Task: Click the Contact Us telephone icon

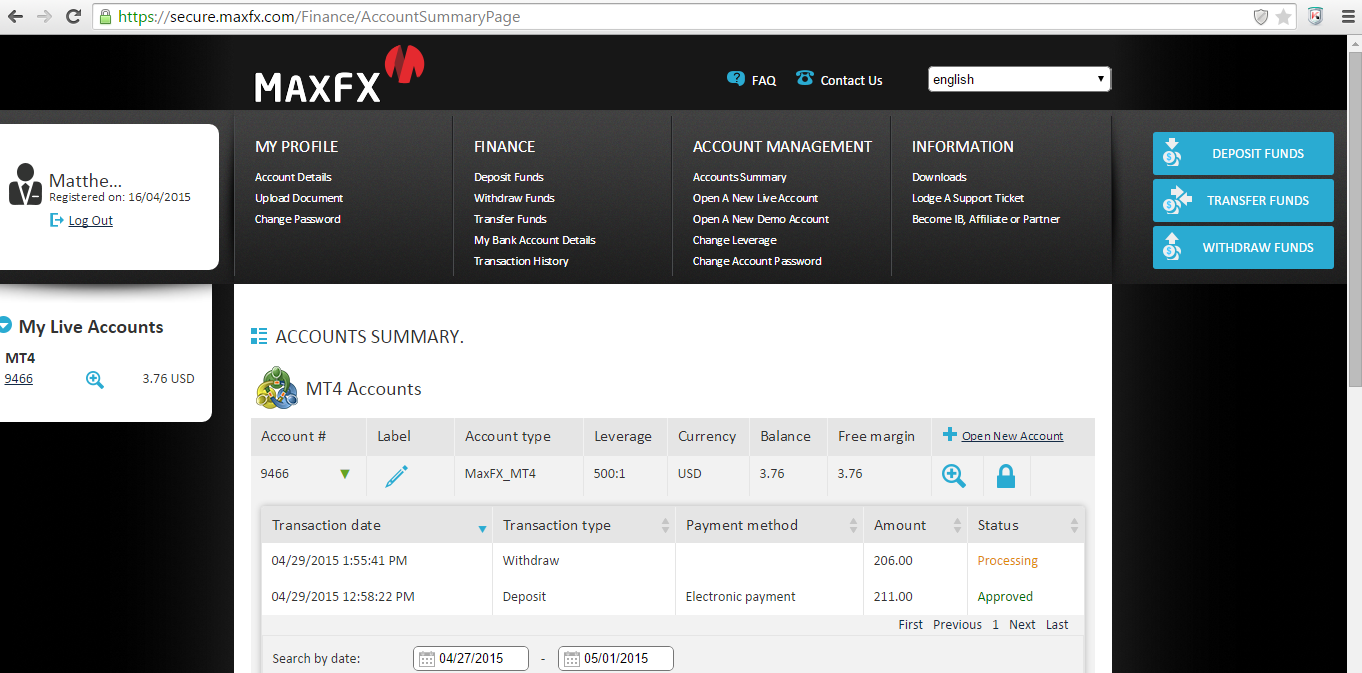Action: [x=805, y=78]
